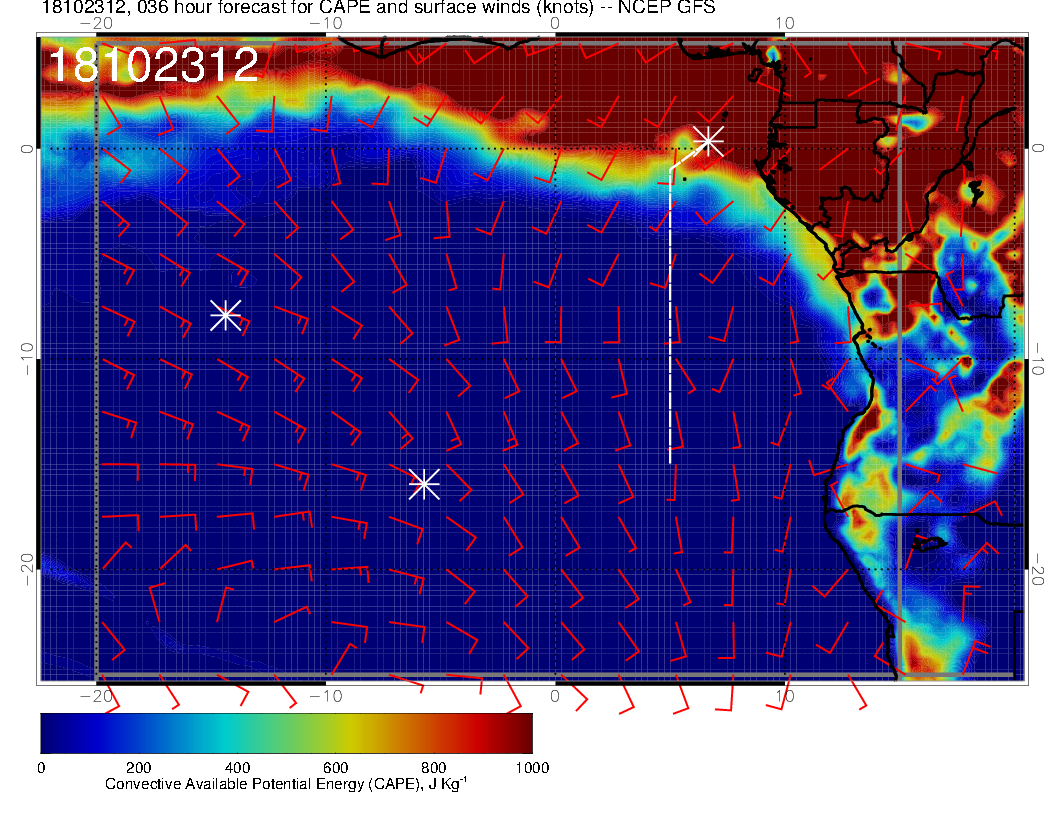The image size is (1056, 816).
Task: Click the 200 tick label under the colorbar
Action: pyautogui.click(x=139, y=768)
